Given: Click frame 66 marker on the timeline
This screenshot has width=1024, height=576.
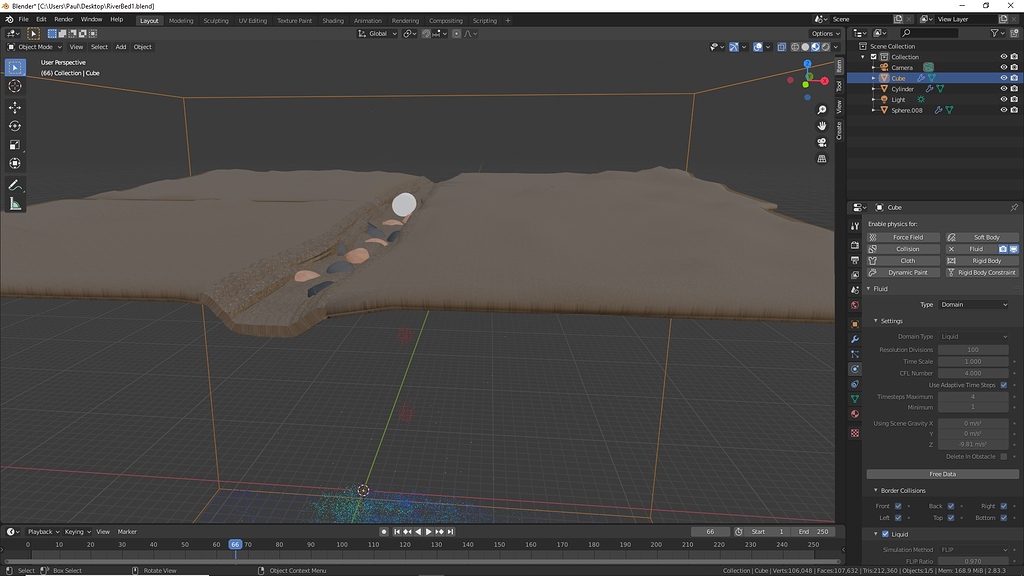Looking at the screenshot, I should click(x=236, y=544).
